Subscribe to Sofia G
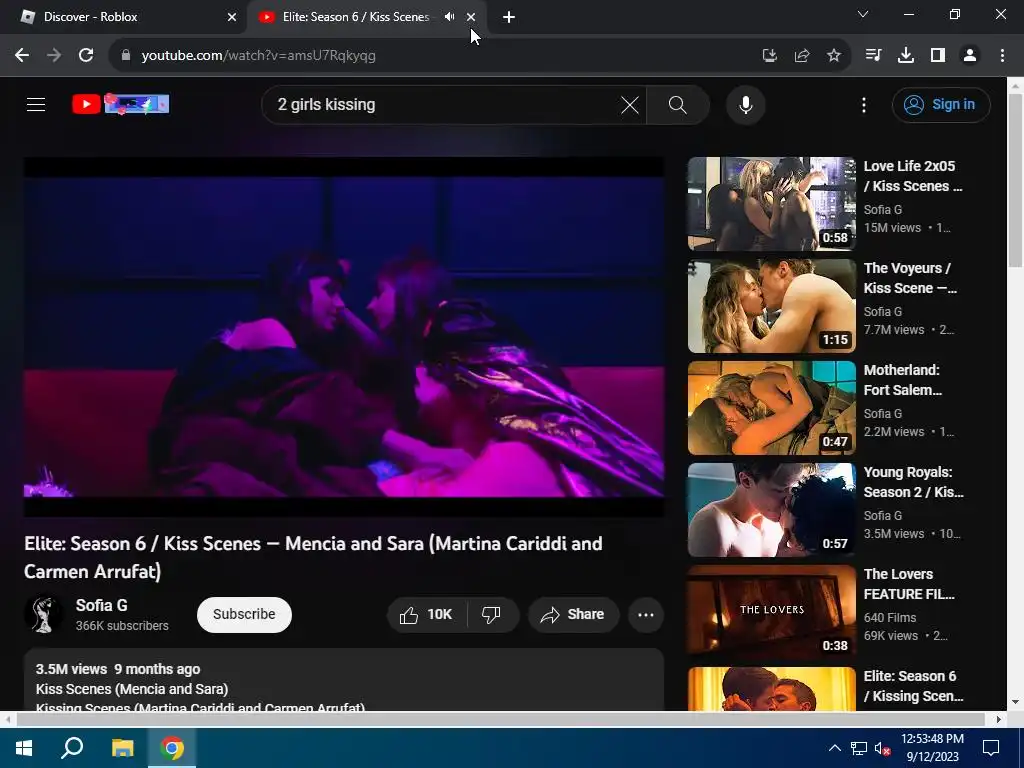 [x=244, y=615]
